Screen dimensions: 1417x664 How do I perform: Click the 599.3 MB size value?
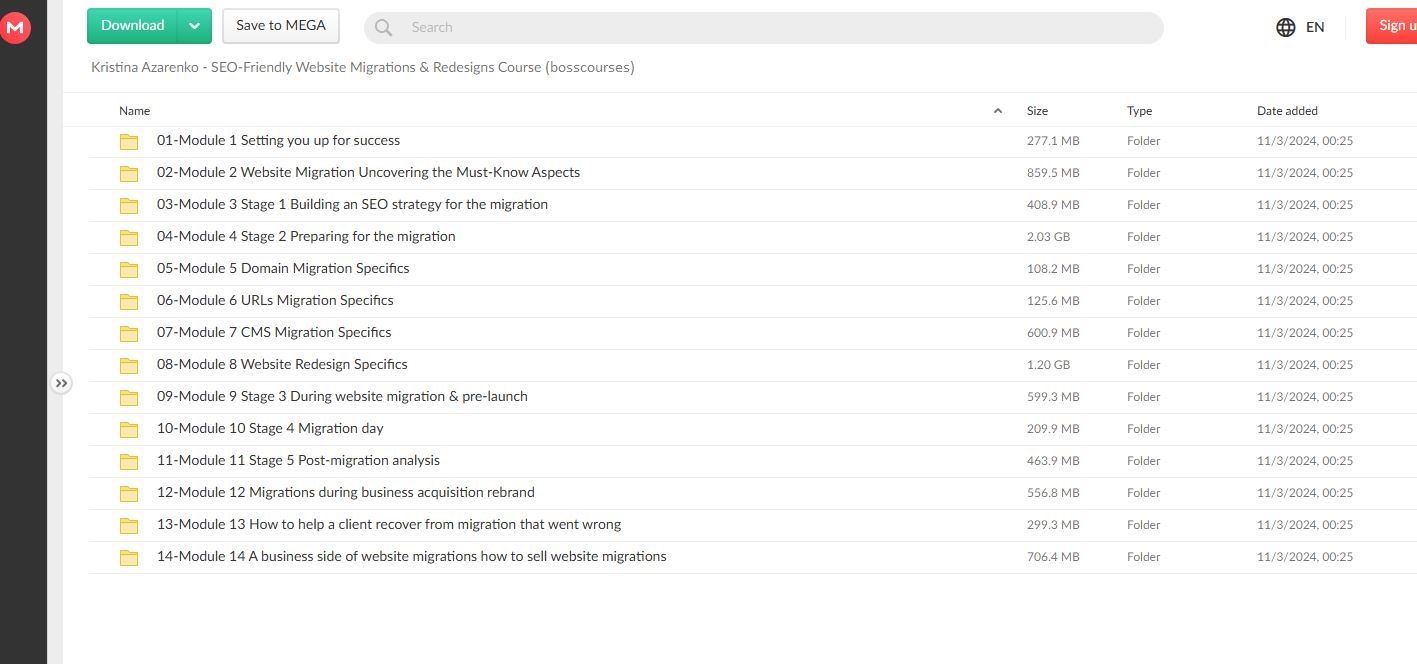pyautogui.click(x=1053, y=397)
